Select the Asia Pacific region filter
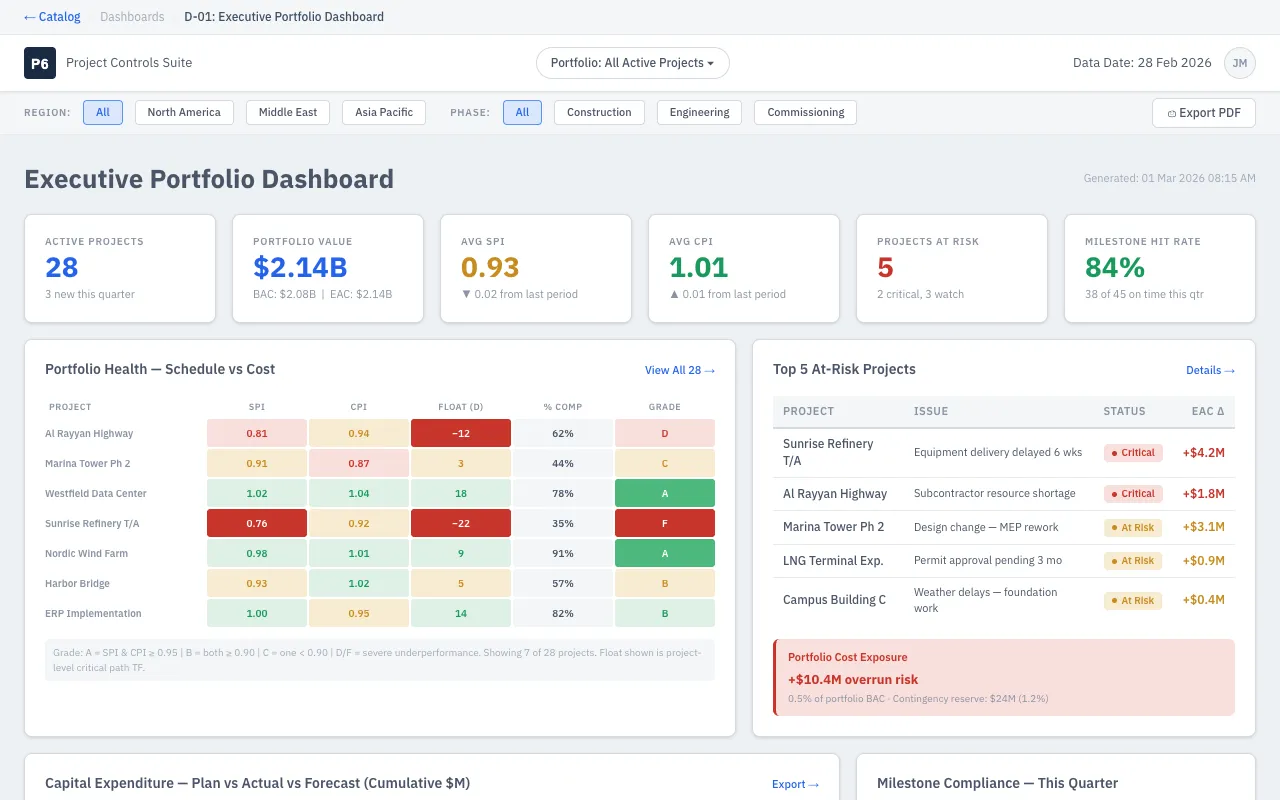 [383, 112]
